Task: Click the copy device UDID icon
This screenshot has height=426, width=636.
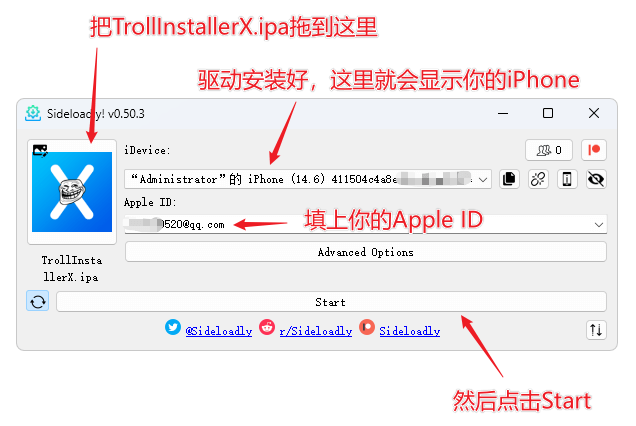Action: [x=509, y=179]
